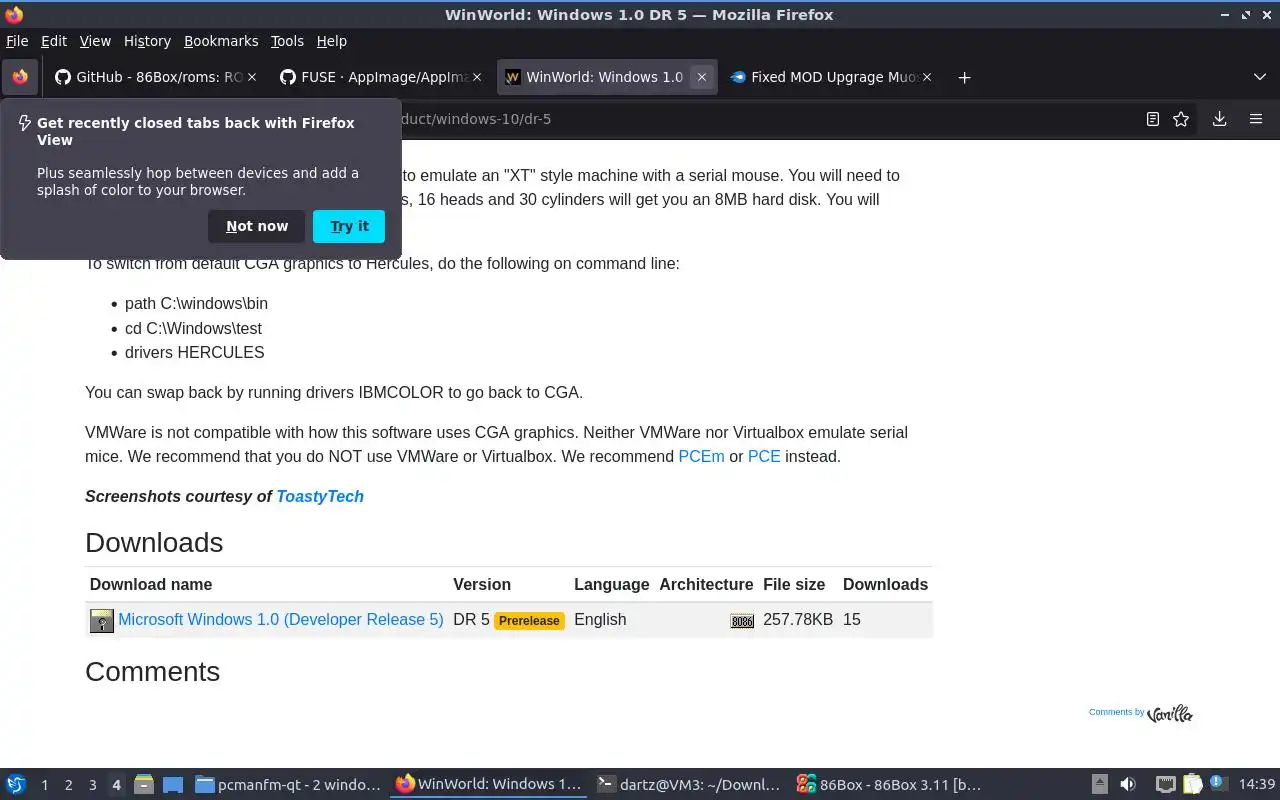Viewport: 1280px width, 800px height.
Task: Switch to virtual desktop 2
Action: (x=69, y=785)
